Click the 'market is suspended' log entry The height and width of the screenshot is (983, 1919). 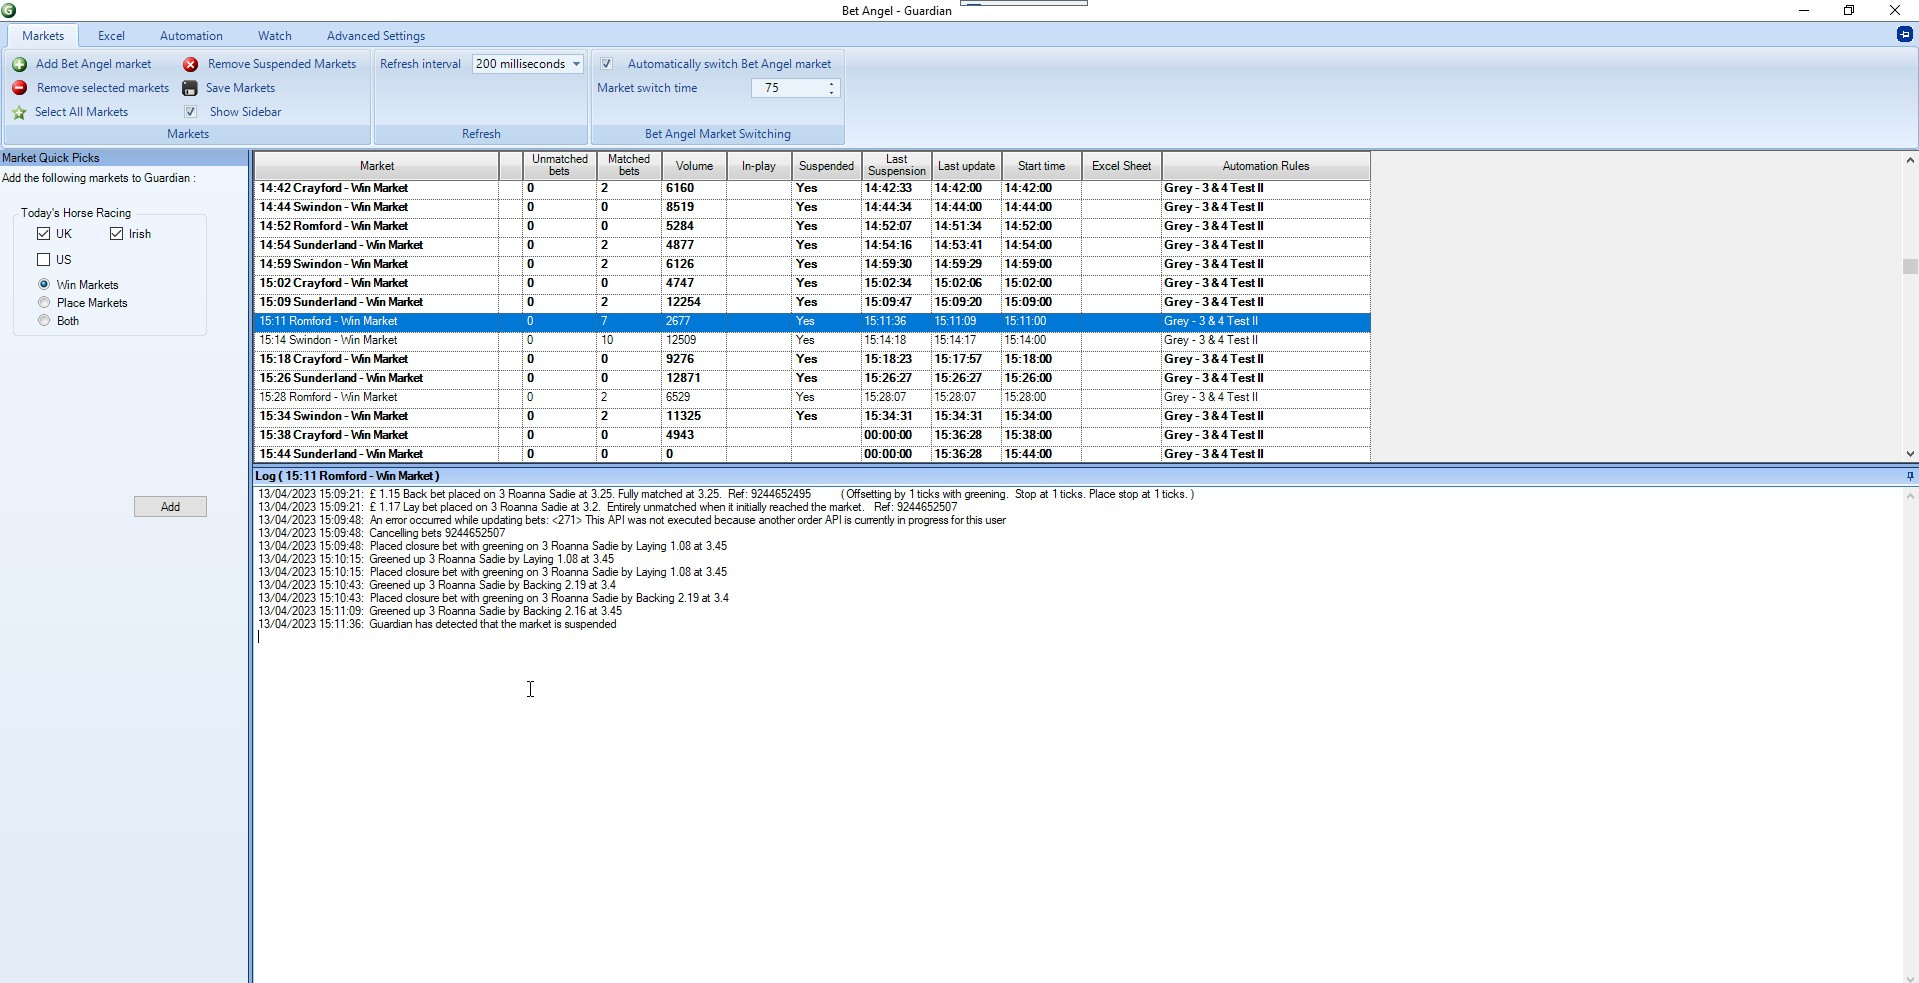(437, 624)
